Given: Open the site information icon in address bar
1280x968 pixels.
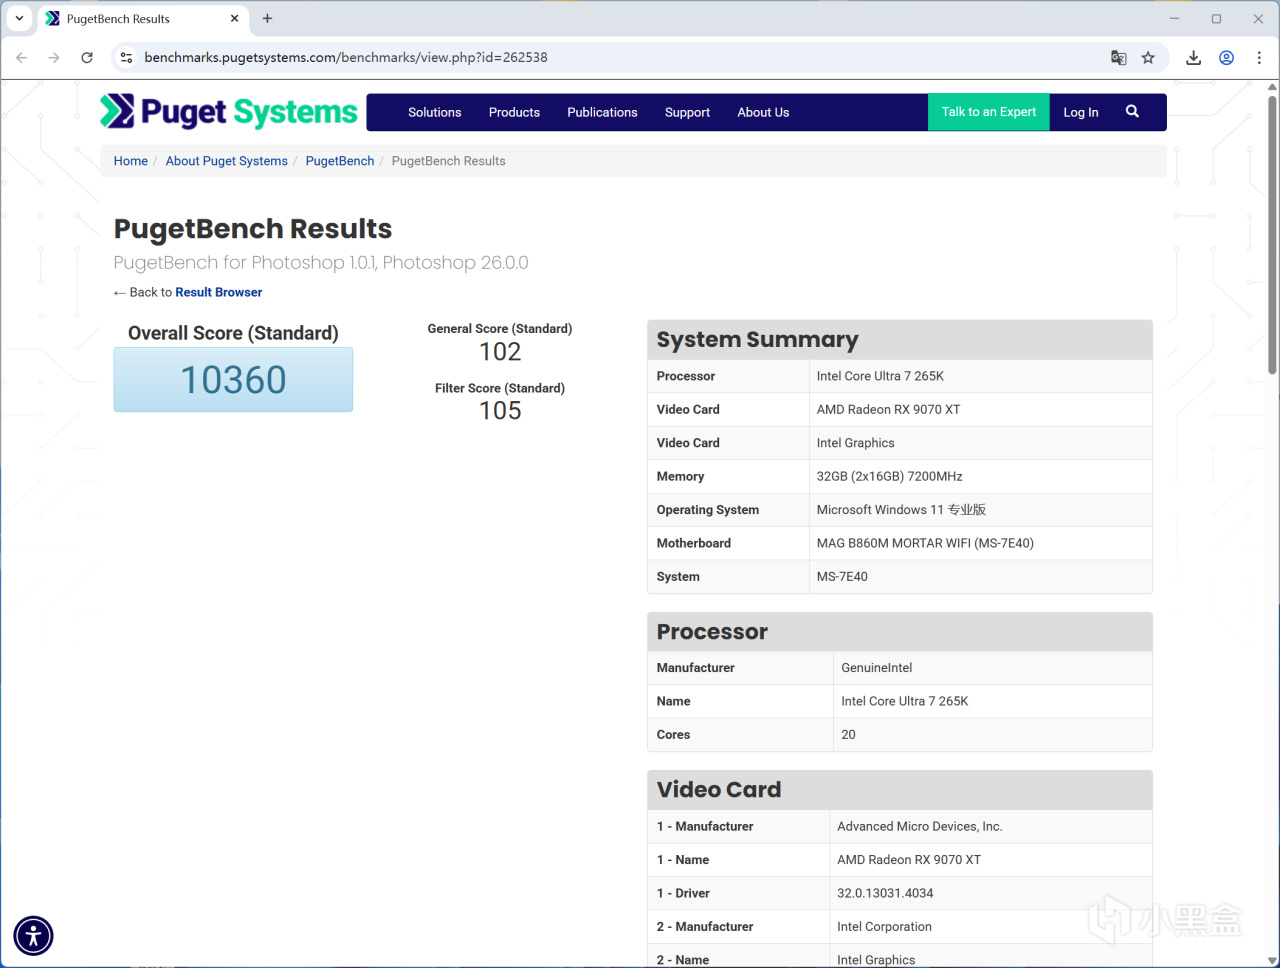Looking at the screenshot, I should [x=126, y=58].
